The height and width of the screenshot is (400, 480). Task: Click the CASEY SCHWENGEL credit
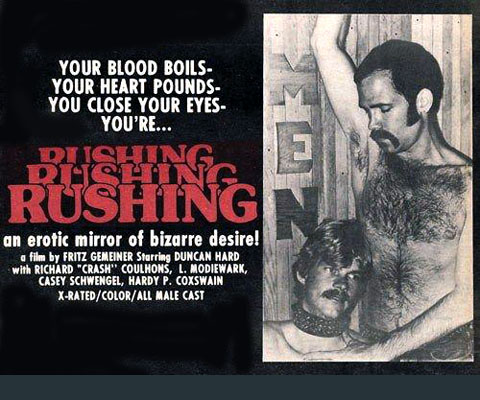point(81,281)
